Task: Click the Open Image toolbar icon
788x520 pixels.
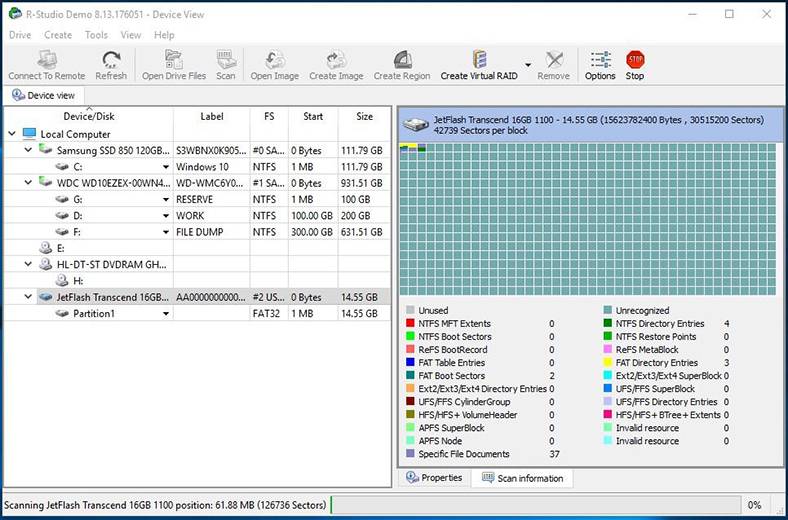Action: (x=274, y=65)
